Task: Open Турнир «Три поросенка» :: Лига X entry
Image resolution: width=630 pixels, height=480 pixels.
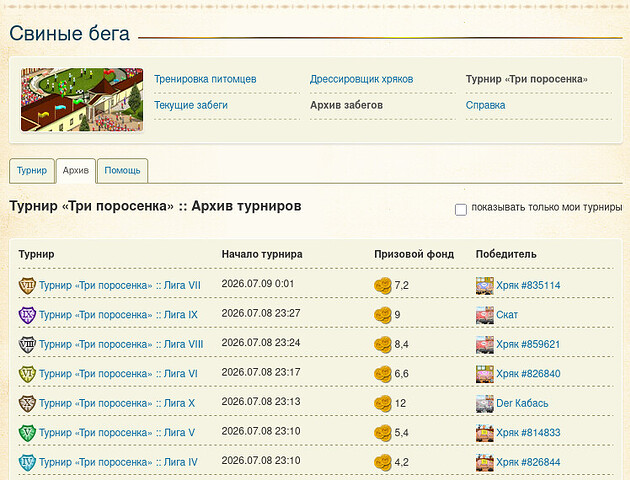Action: [117, 403]
